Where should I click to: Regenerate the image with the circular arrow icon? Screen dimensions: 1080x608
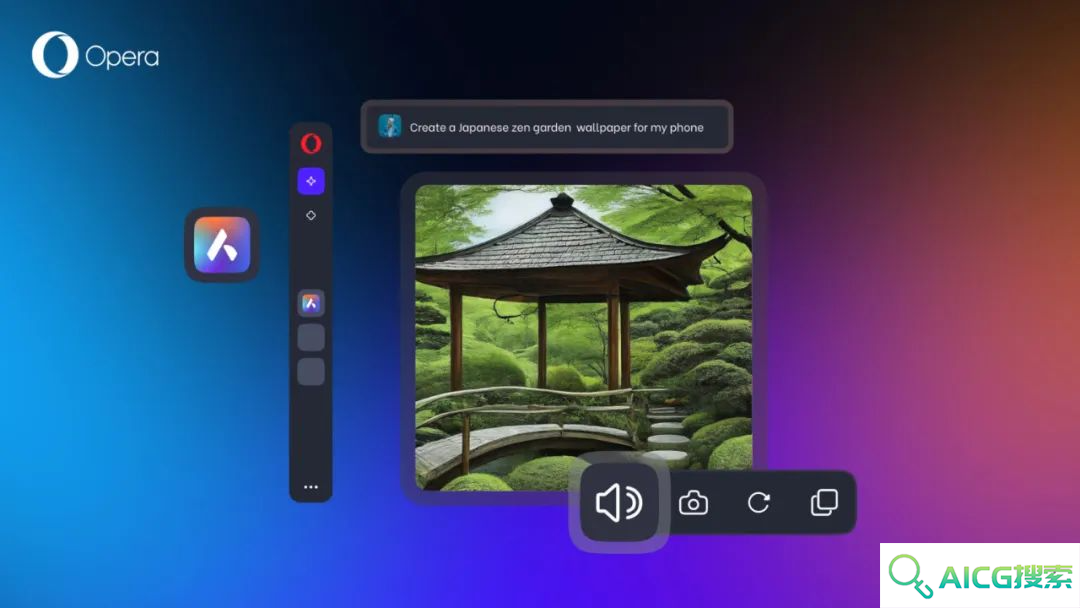click(x=758, y=503)
